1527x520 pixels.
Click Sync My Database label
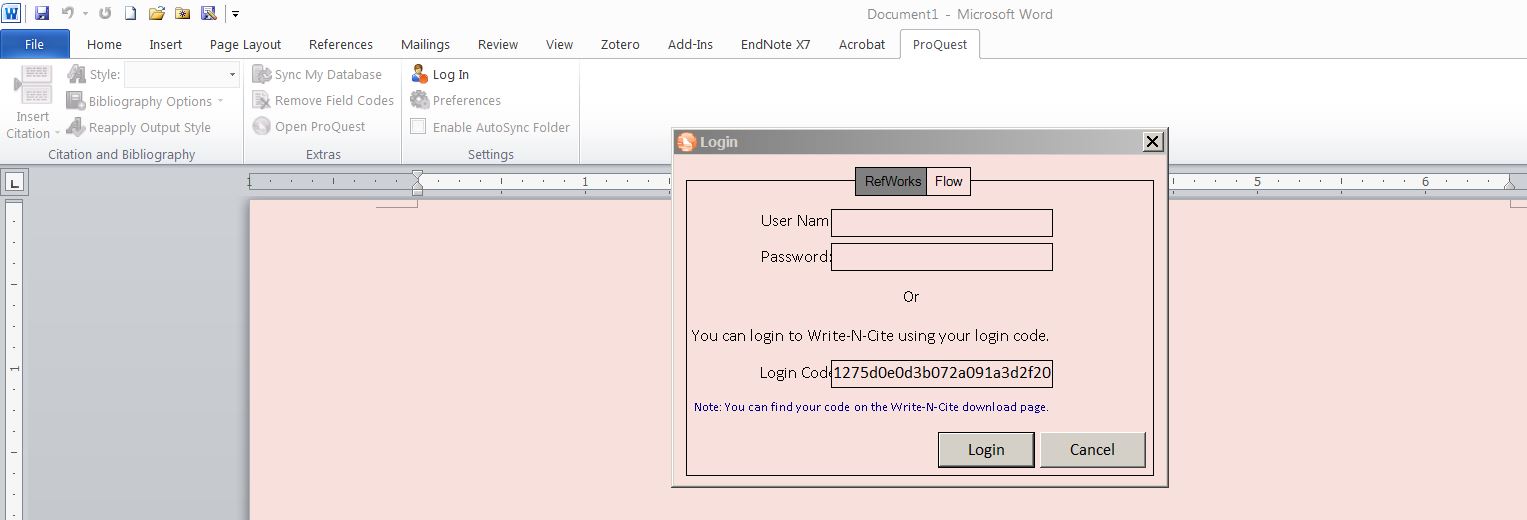(328, 75)
